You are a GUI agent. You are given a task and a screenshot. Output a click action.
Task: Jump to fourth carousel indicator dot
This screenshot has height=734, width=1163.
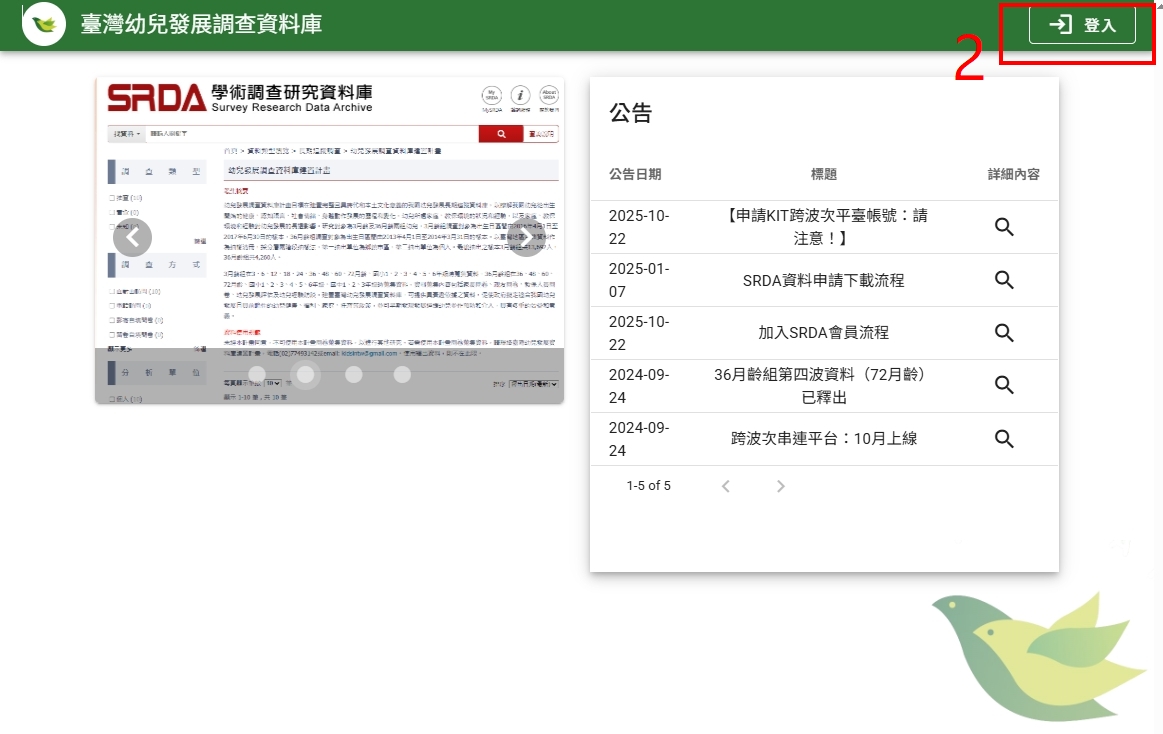(402, 375)
